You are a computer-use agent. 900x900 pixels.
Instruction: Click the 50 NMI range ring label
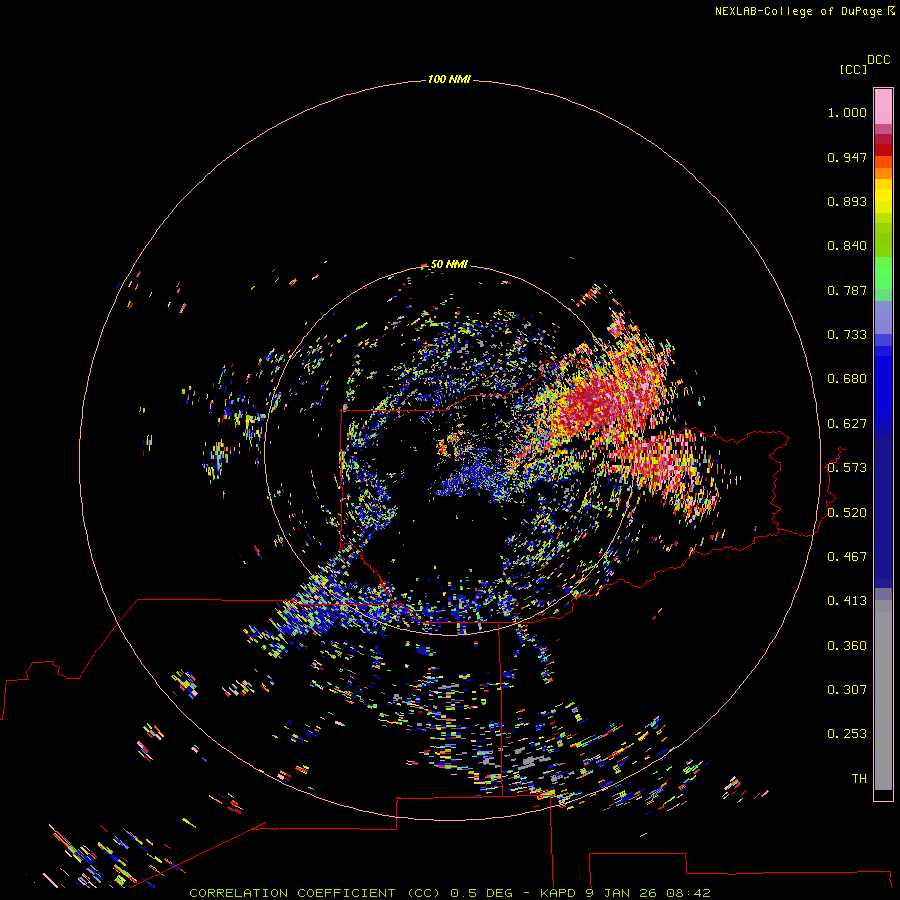pos(449,264)
